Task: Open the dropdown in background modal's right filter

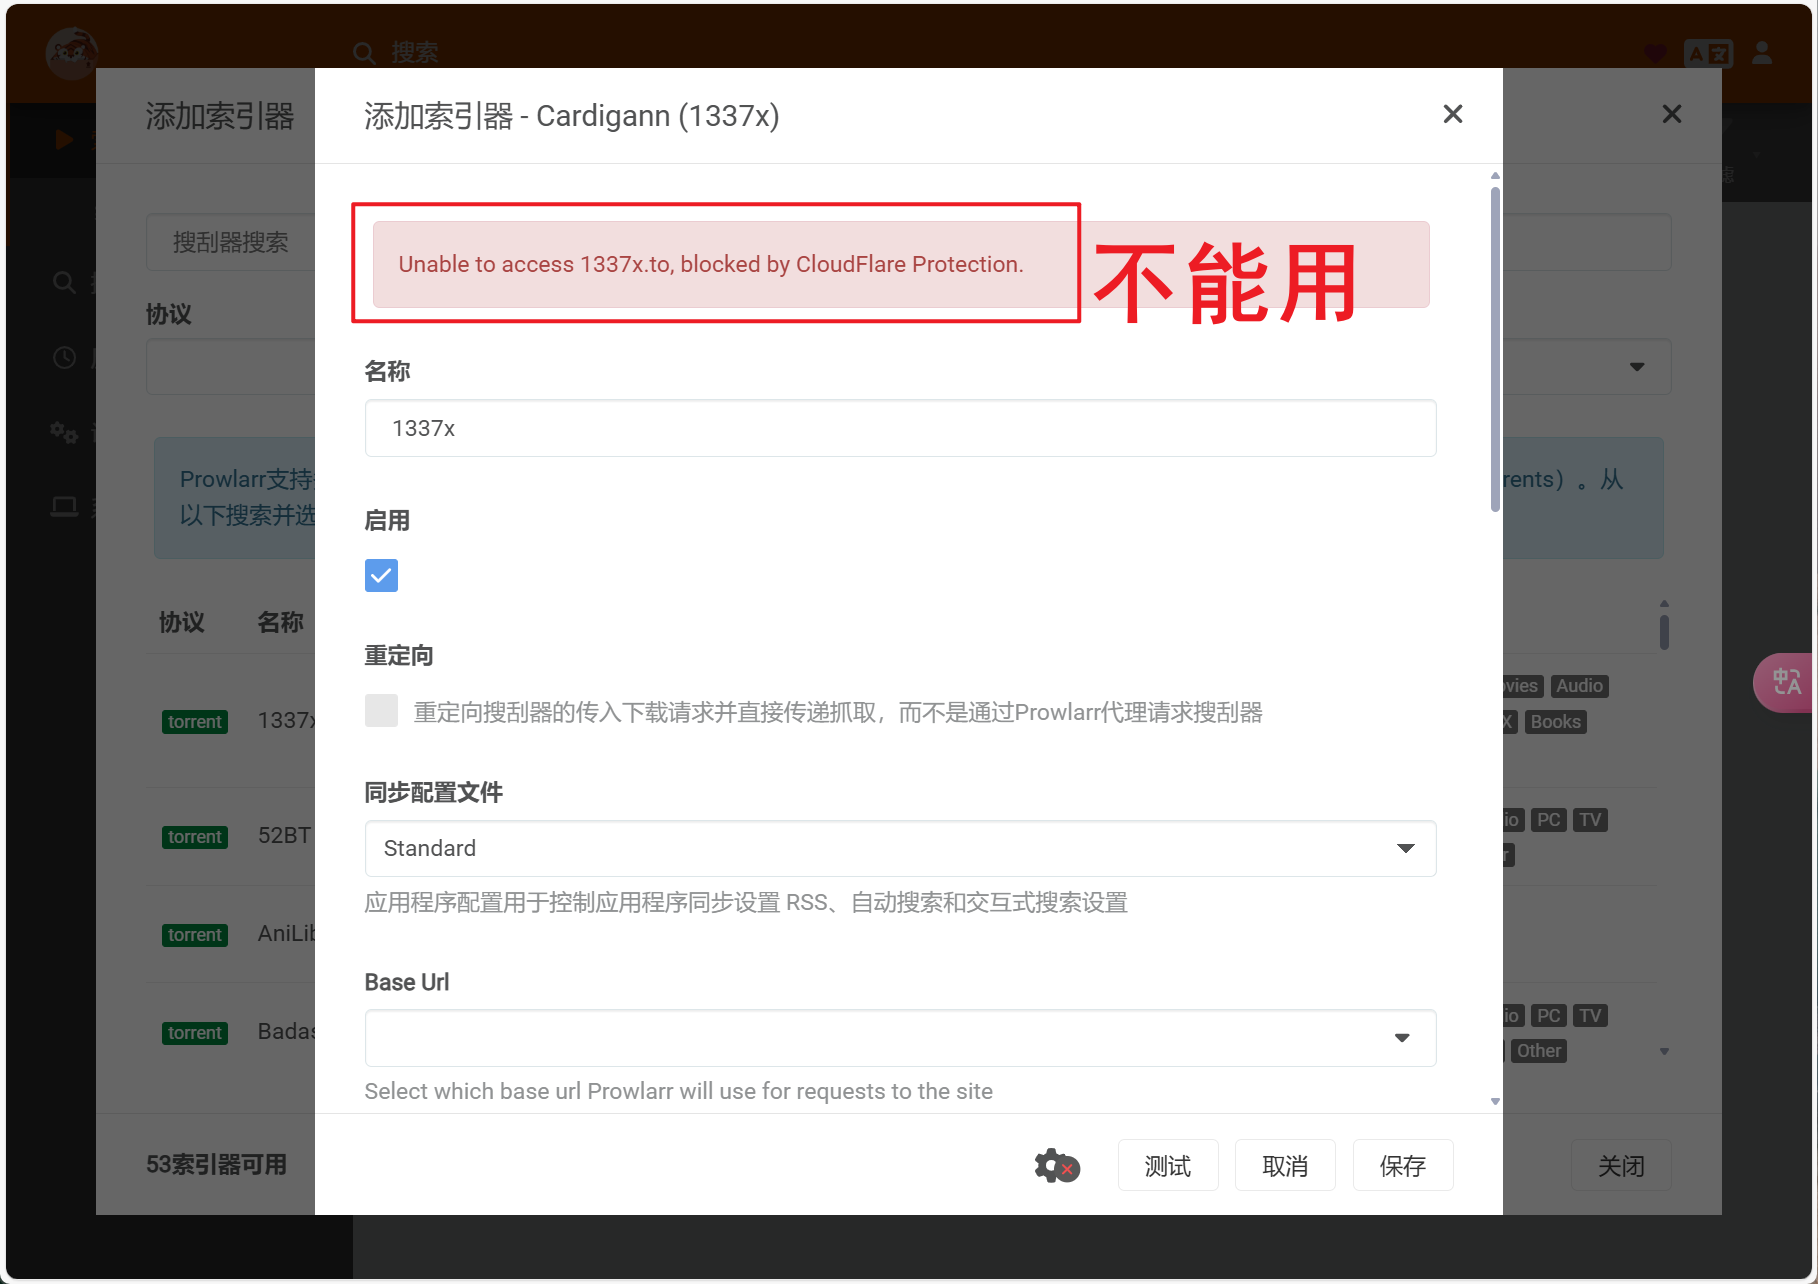Action: pyautogui.click(x=1637, y=367)
